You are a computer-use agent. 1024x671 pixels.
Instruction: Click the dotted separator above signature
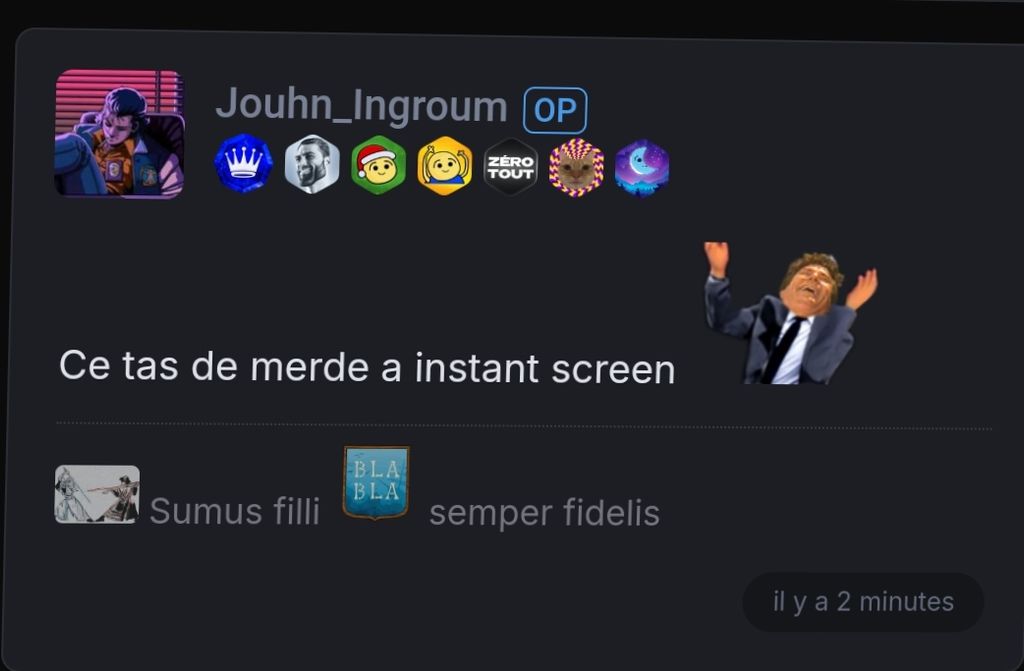(524, 426)
